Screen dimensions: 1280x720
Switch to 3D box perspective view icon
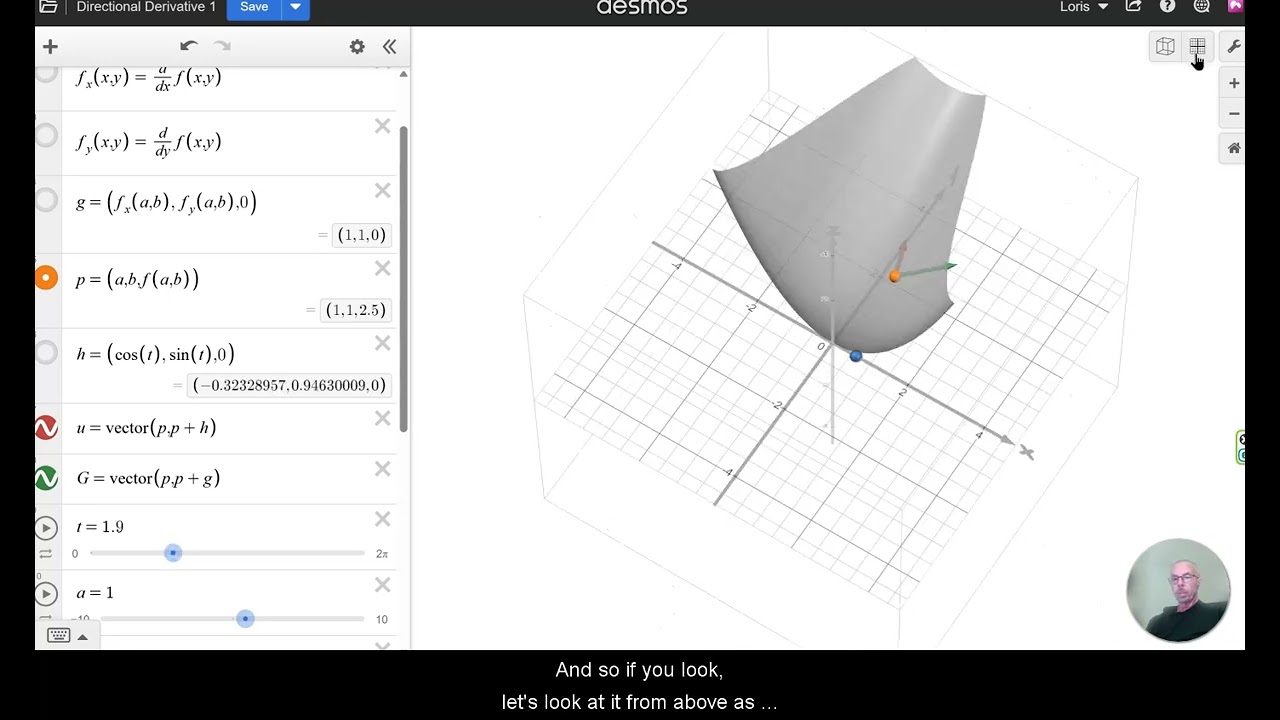pos(1165,47)
